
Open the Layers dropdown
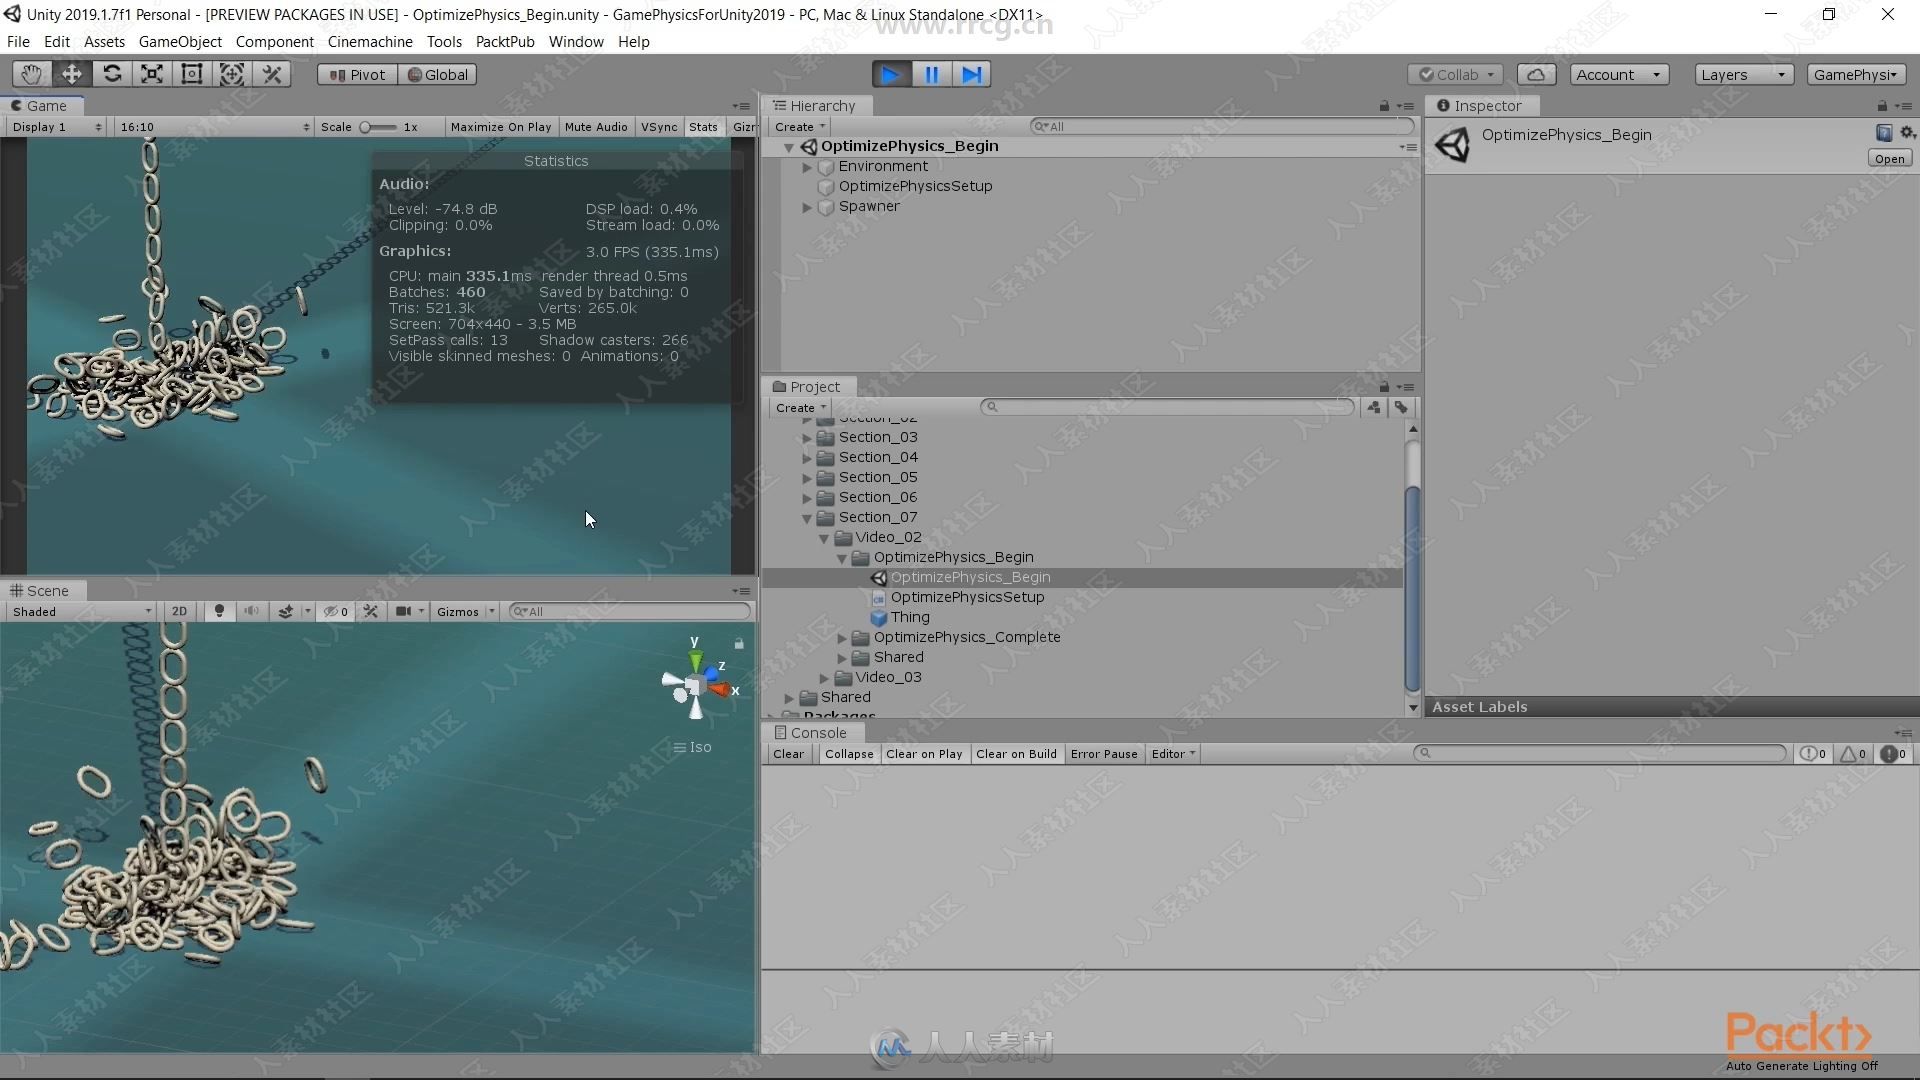[1743, 74]
